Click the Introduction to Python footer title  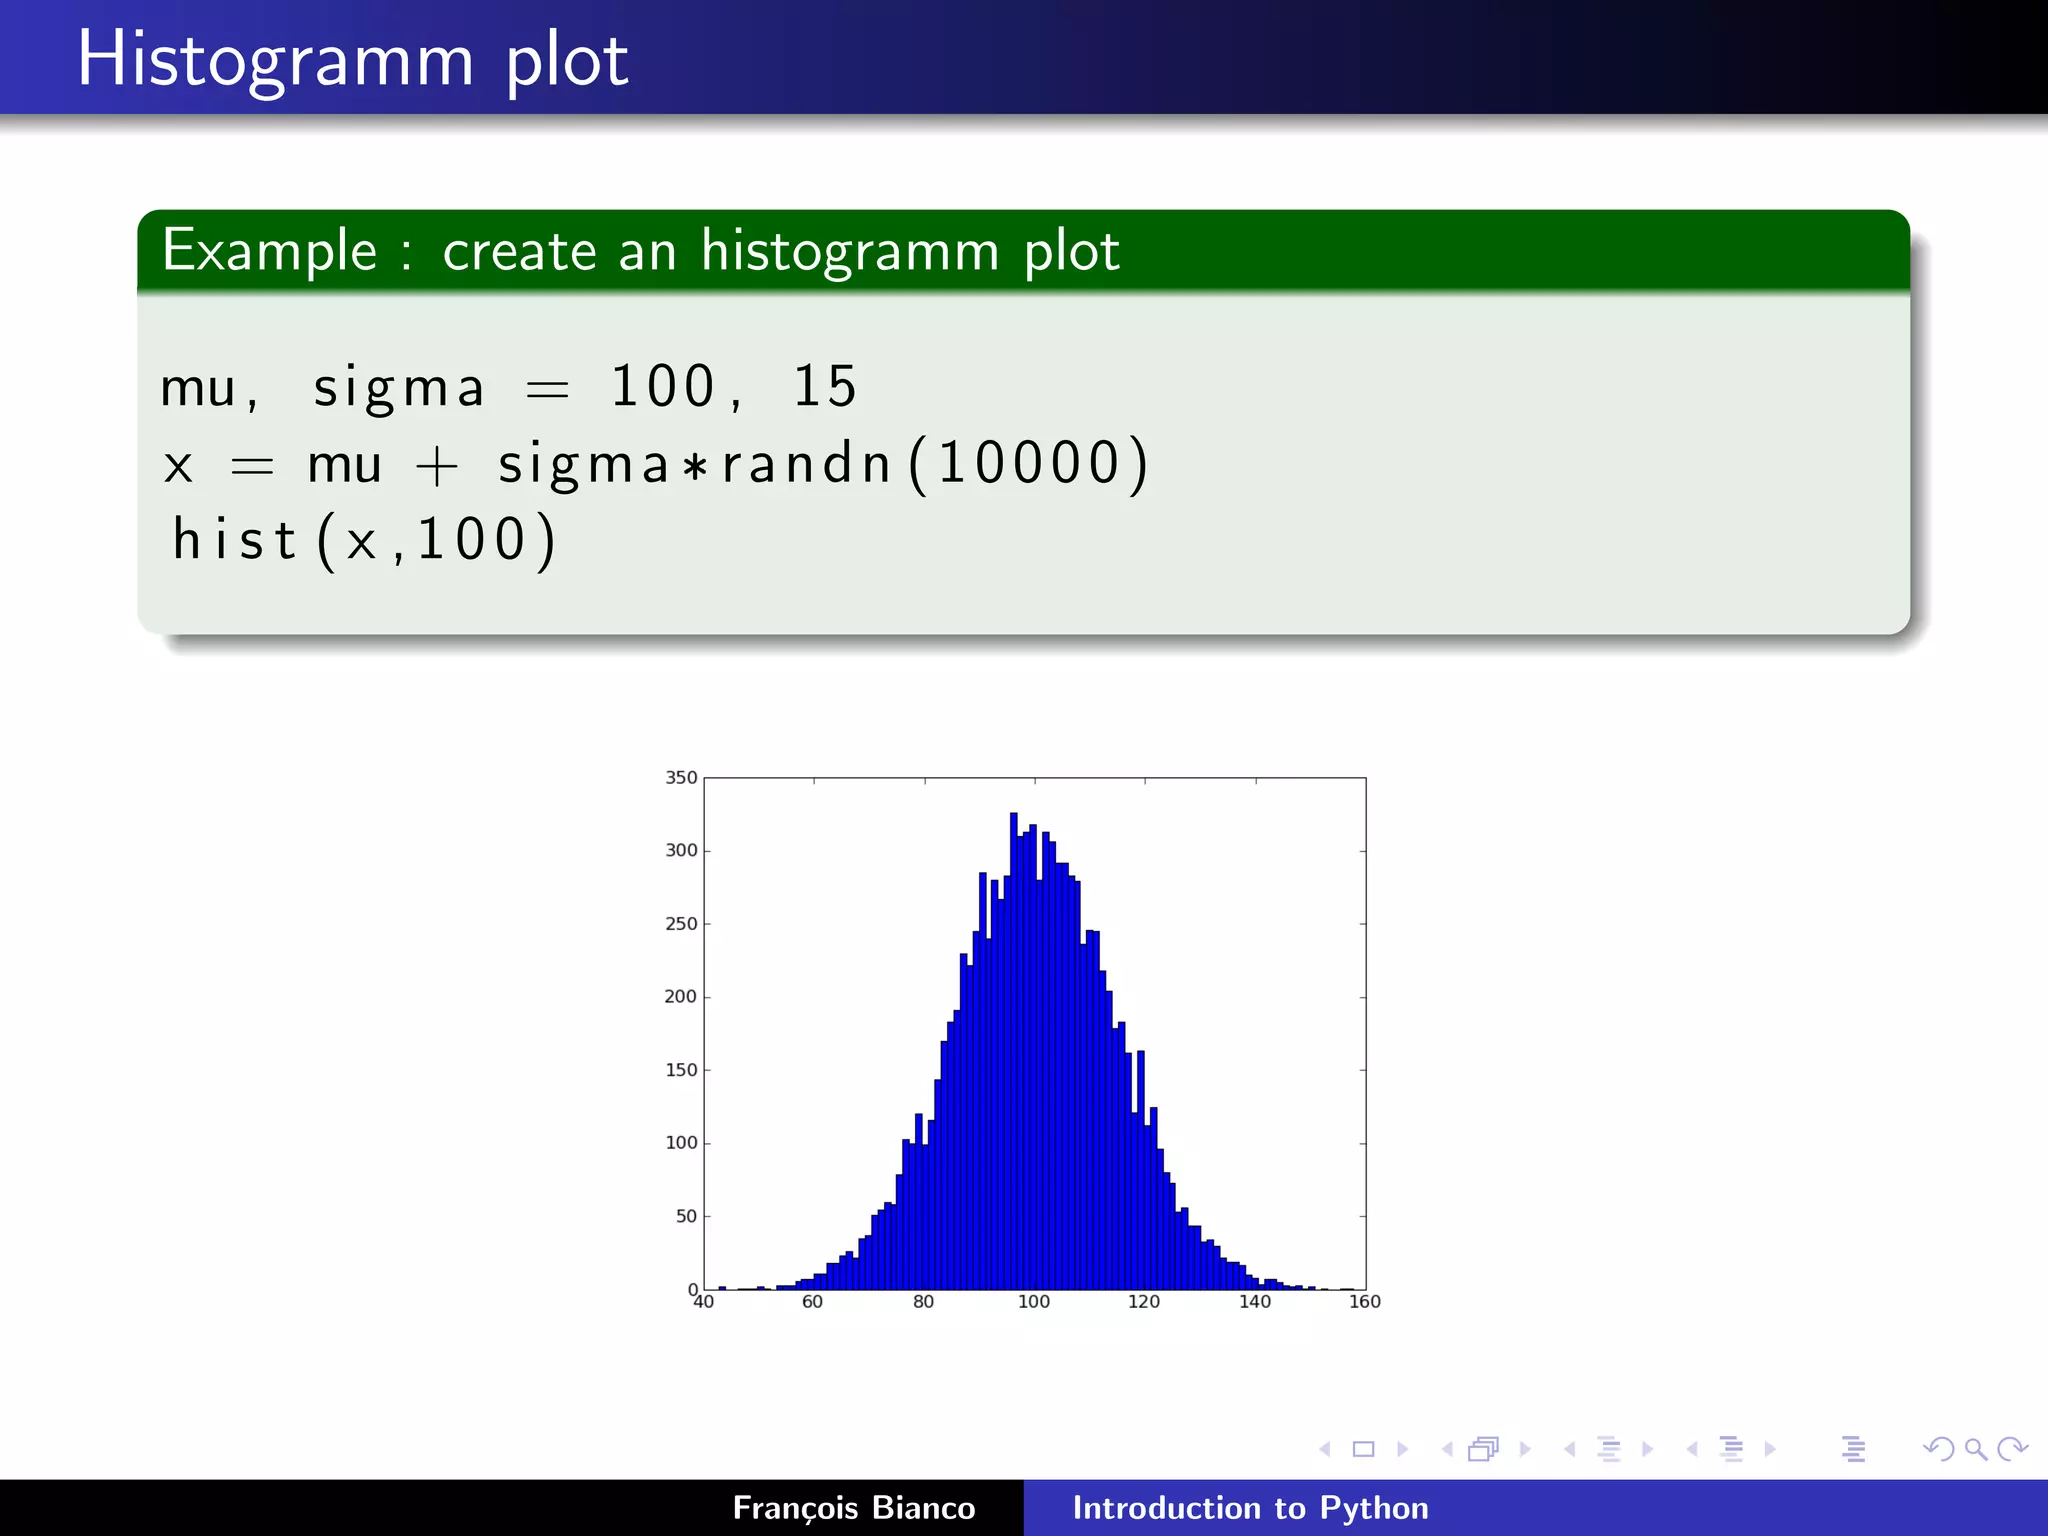point(1250,1507)
